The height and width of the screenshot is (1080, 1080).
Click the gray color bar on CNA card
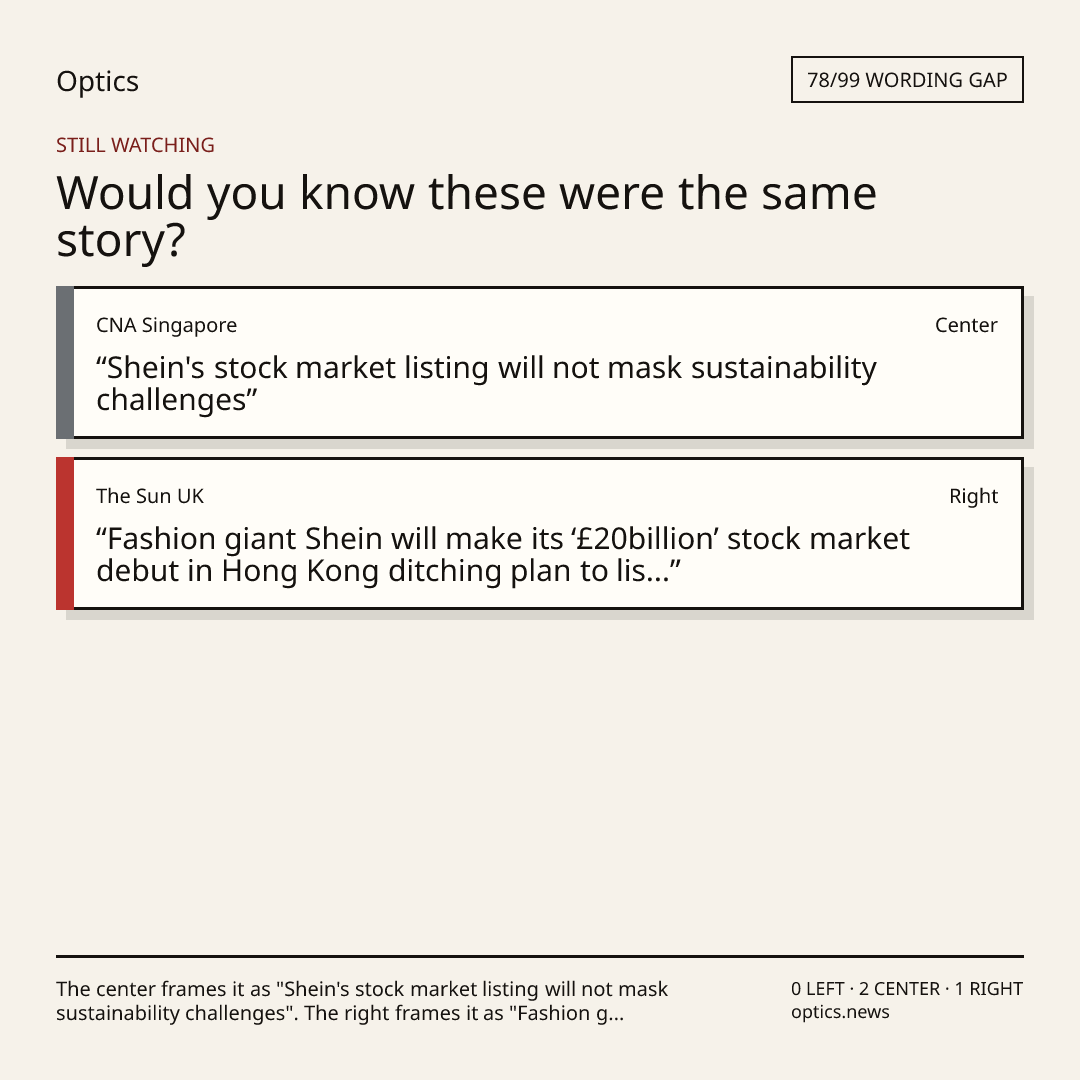coord(65,362)
